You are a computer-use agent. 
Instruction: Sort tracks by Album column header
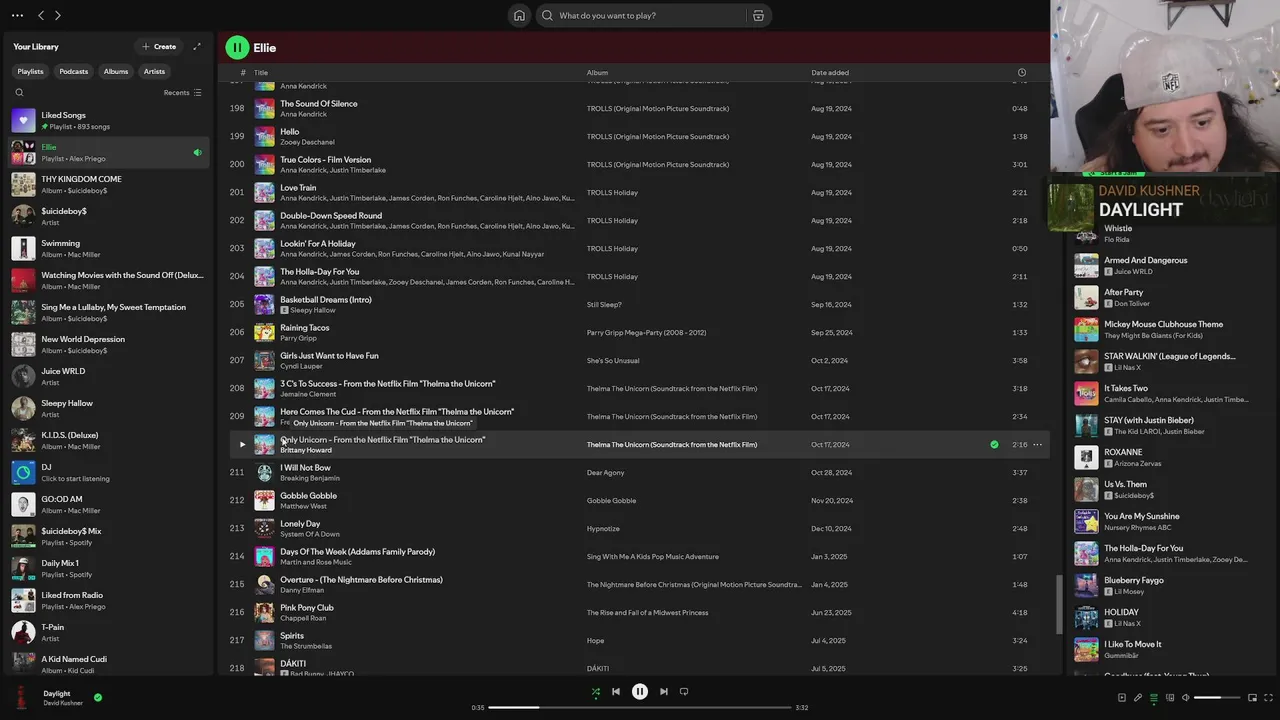(597, 72)
